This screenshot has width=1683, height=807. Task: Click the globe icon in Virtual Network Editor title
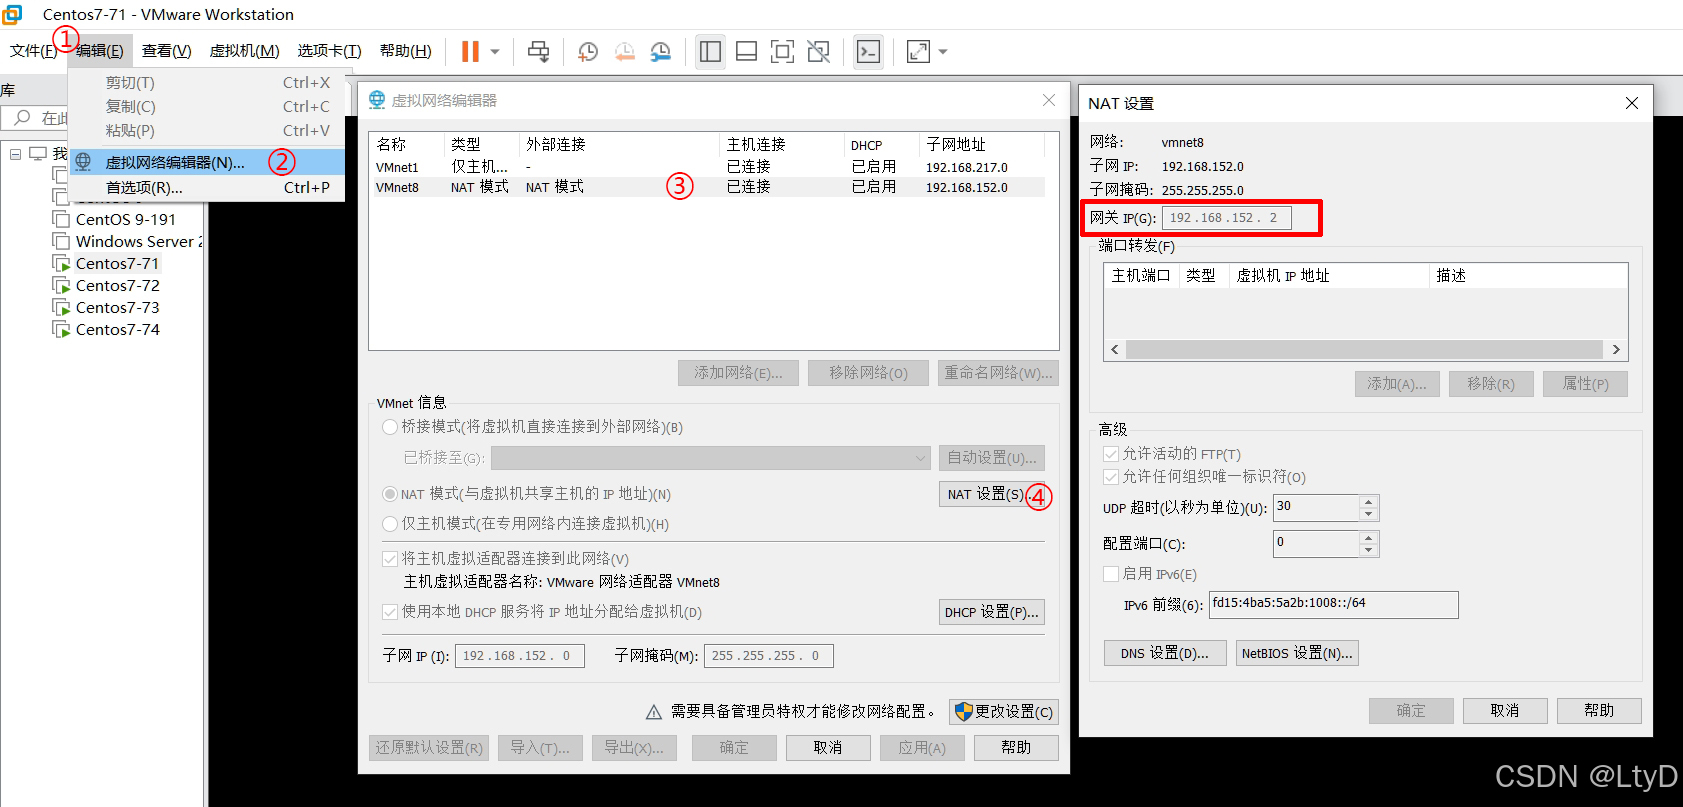tap(377, 100)
